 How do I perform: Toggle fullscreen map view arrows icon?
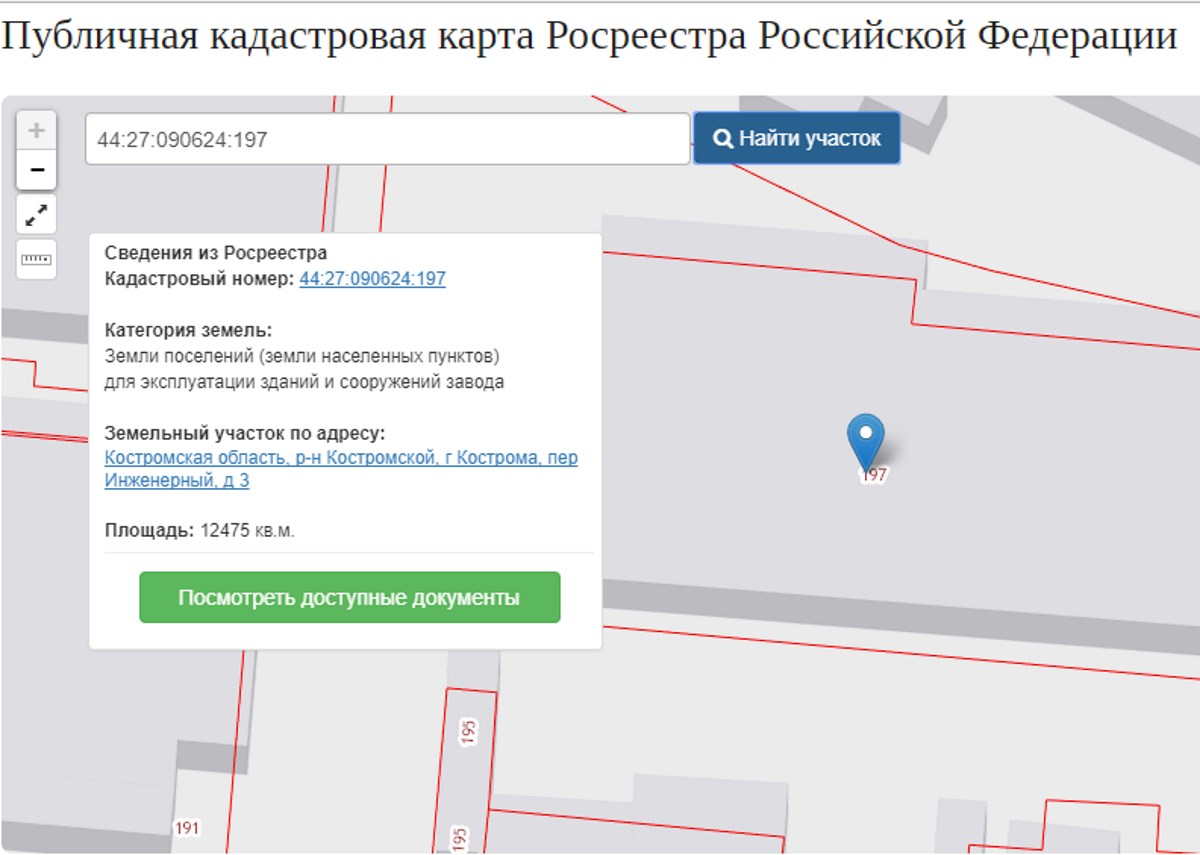(36, 215)
